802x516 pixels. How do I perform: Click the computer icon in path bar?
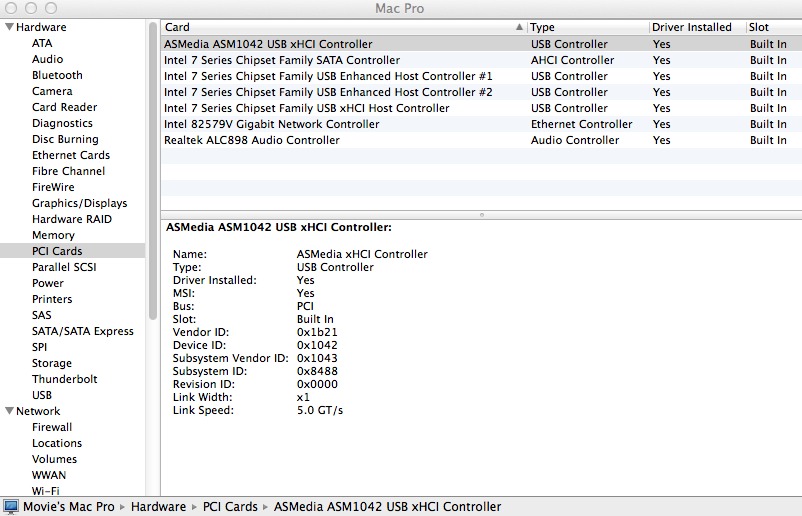coord(11,507)
